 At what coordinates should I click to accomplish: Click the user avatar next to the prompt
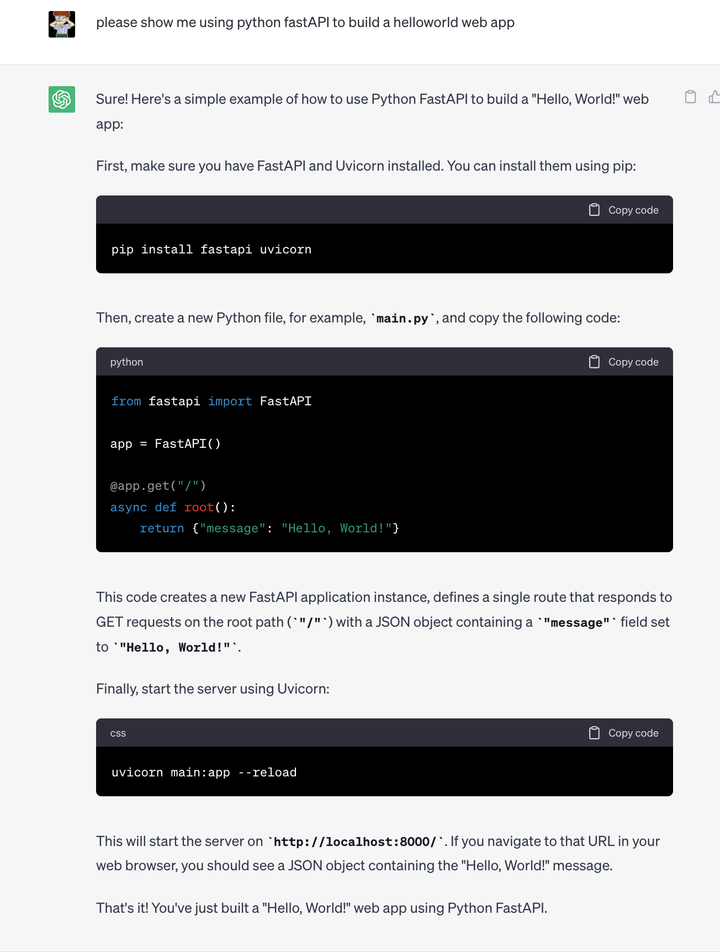[x=62, y=24]
